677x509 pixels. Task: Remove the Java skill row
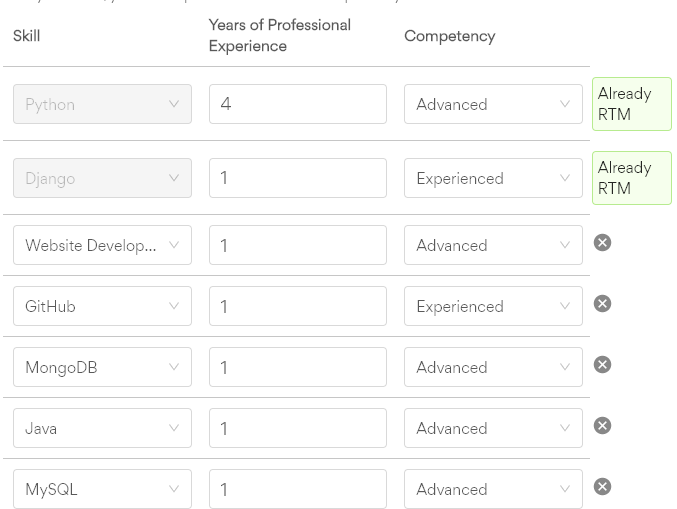pyautogui.click(x=602, y=426)
